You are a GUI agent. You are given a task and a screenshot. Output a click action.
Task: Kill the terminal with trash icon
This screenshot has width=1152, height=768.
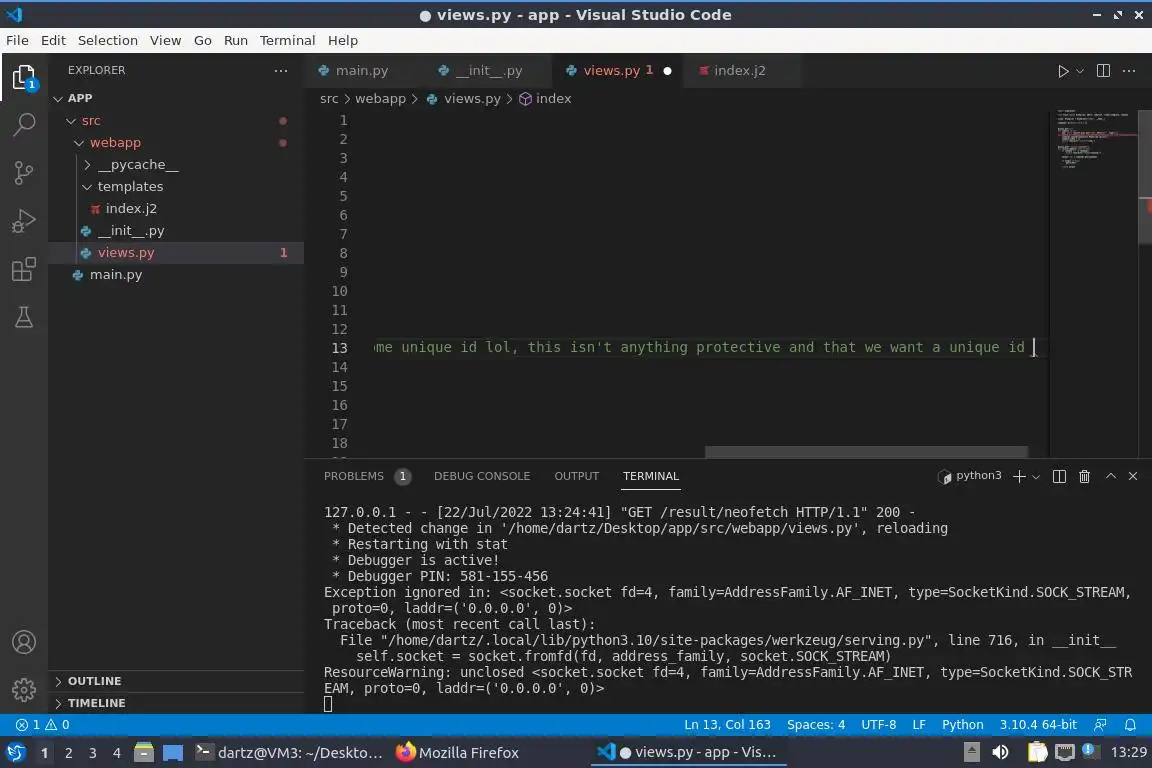tap(1084, 476)
